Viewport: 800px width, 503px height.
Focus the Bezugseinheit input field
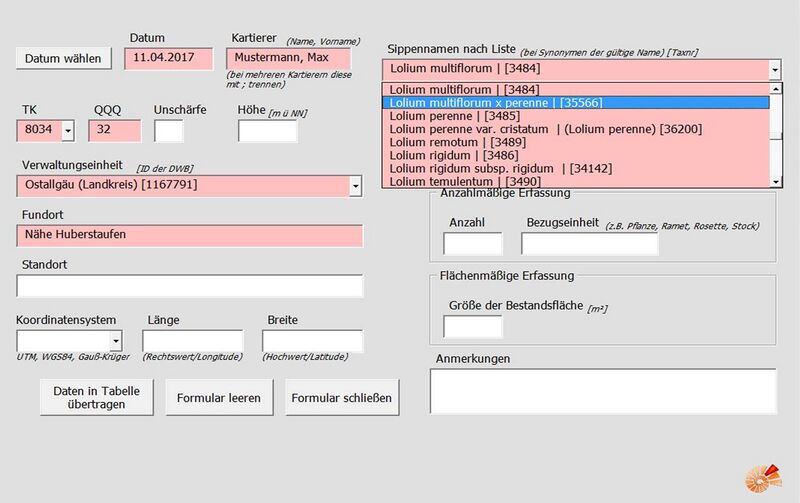590,243
